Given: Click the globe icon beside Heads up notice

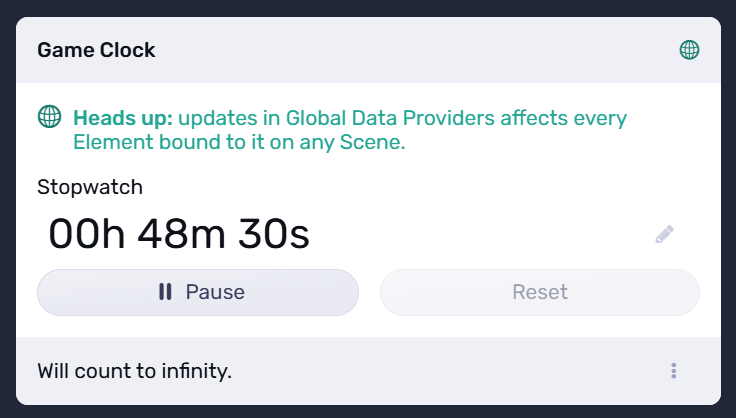Looking at the screenshot, I should (x=49, y=117).
